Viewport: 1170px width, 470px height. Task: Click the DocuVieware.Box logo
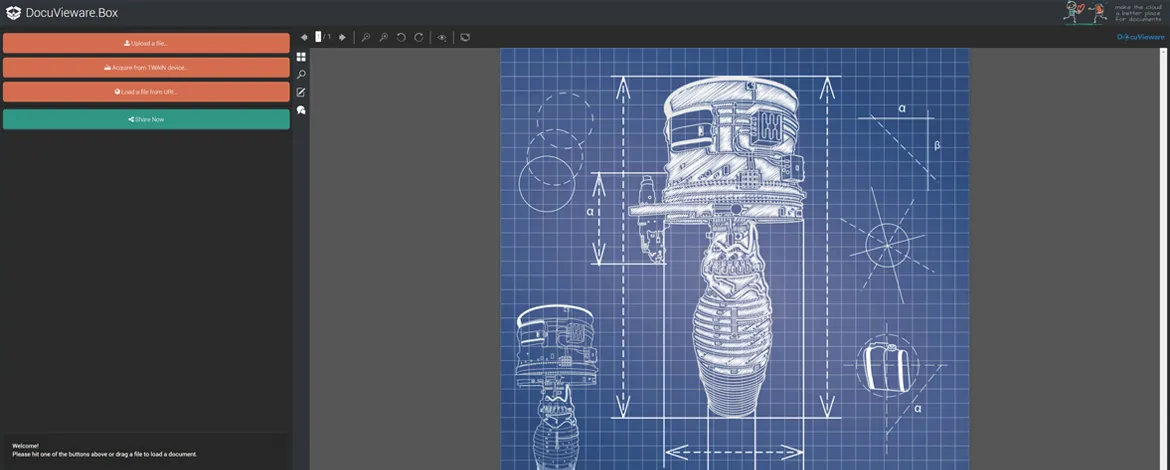pos(62,12)
